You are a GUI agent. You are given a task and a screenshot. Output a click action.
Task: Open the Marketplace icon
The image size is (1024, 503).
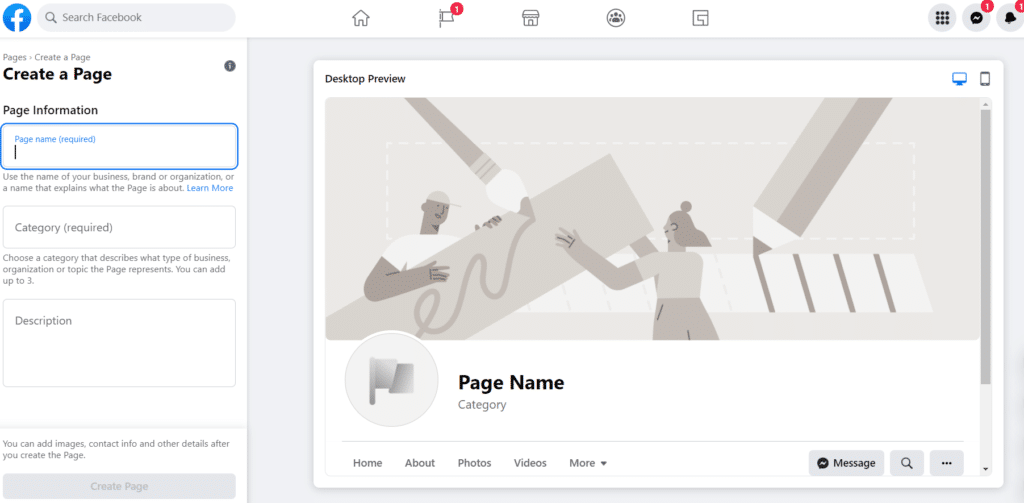[x=530, y=18]
